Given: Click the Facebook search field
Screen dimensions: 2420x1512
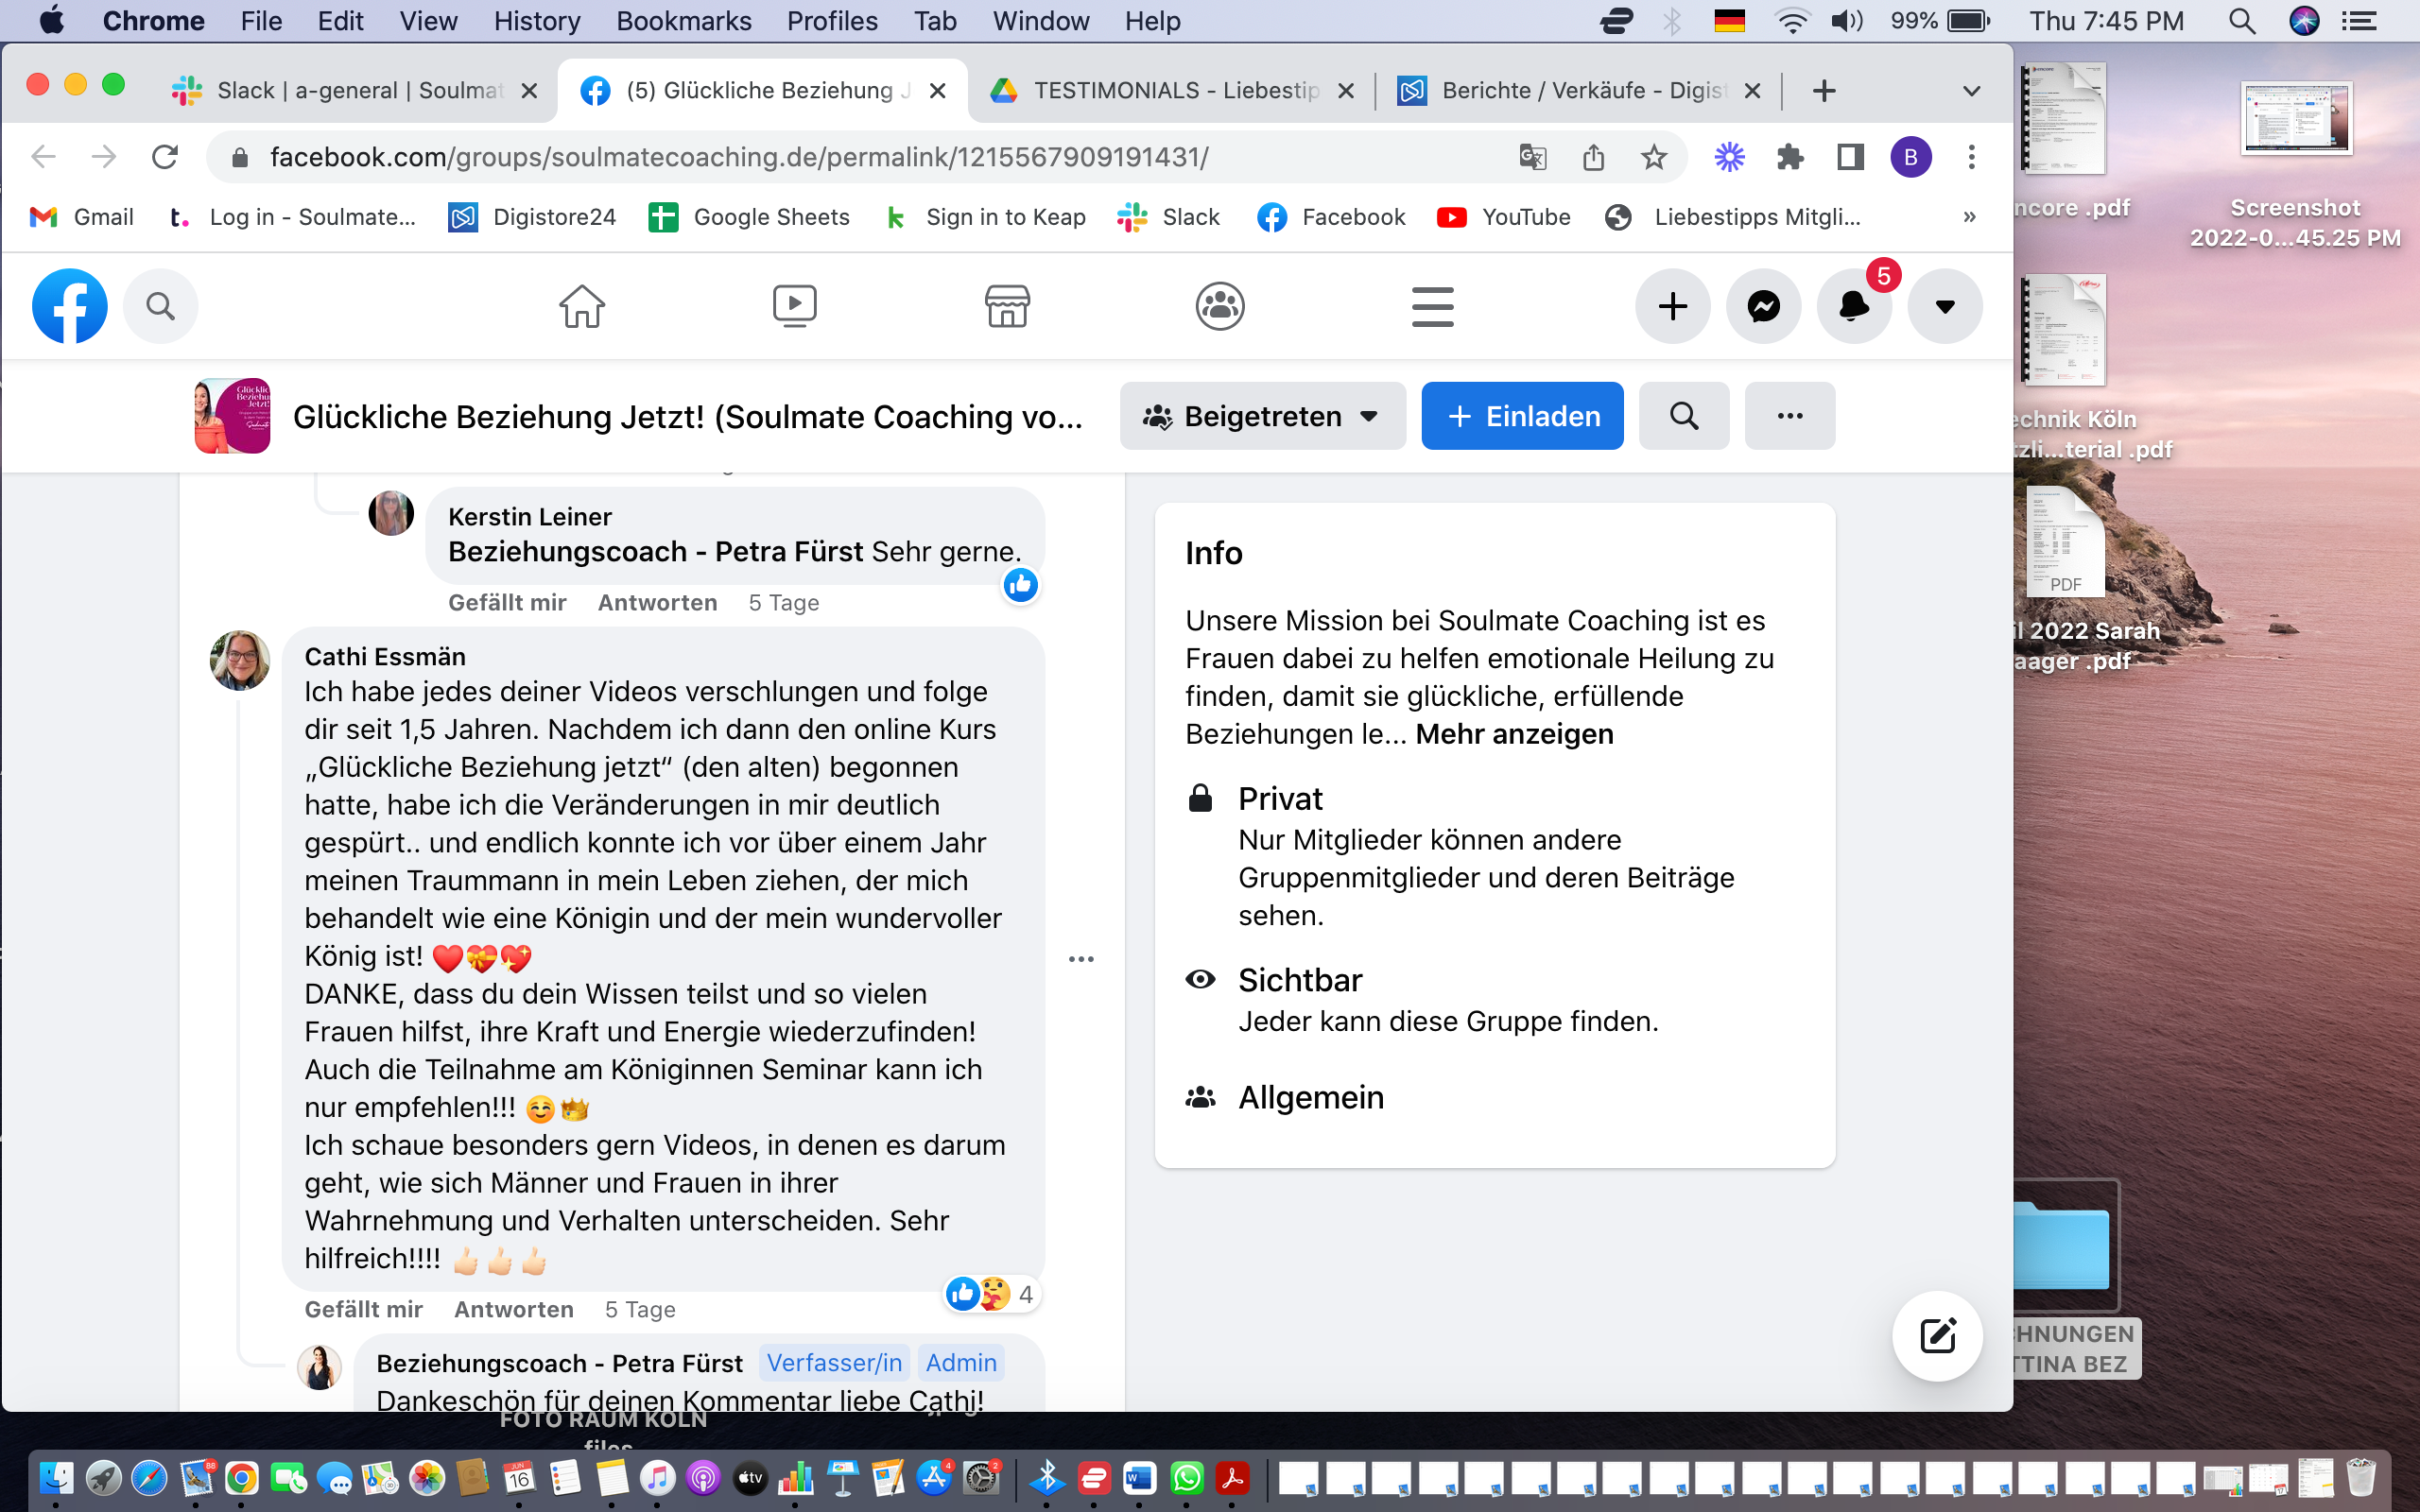Looking at the screenshot, I should [160, 306].
